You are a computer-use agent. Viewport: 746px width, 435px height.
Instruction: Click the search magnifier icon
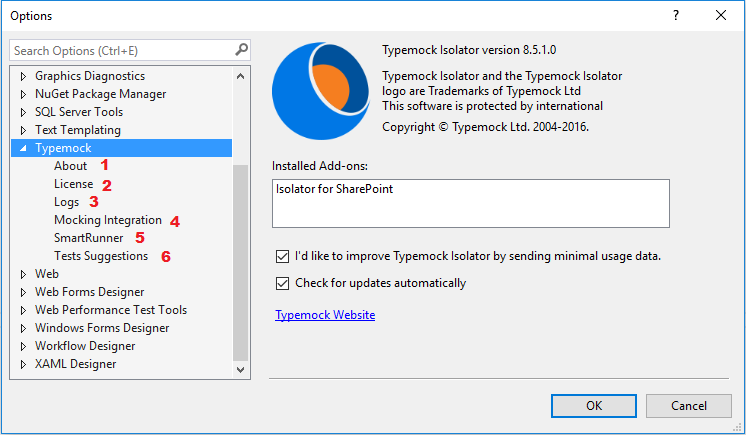pos(241,50)
